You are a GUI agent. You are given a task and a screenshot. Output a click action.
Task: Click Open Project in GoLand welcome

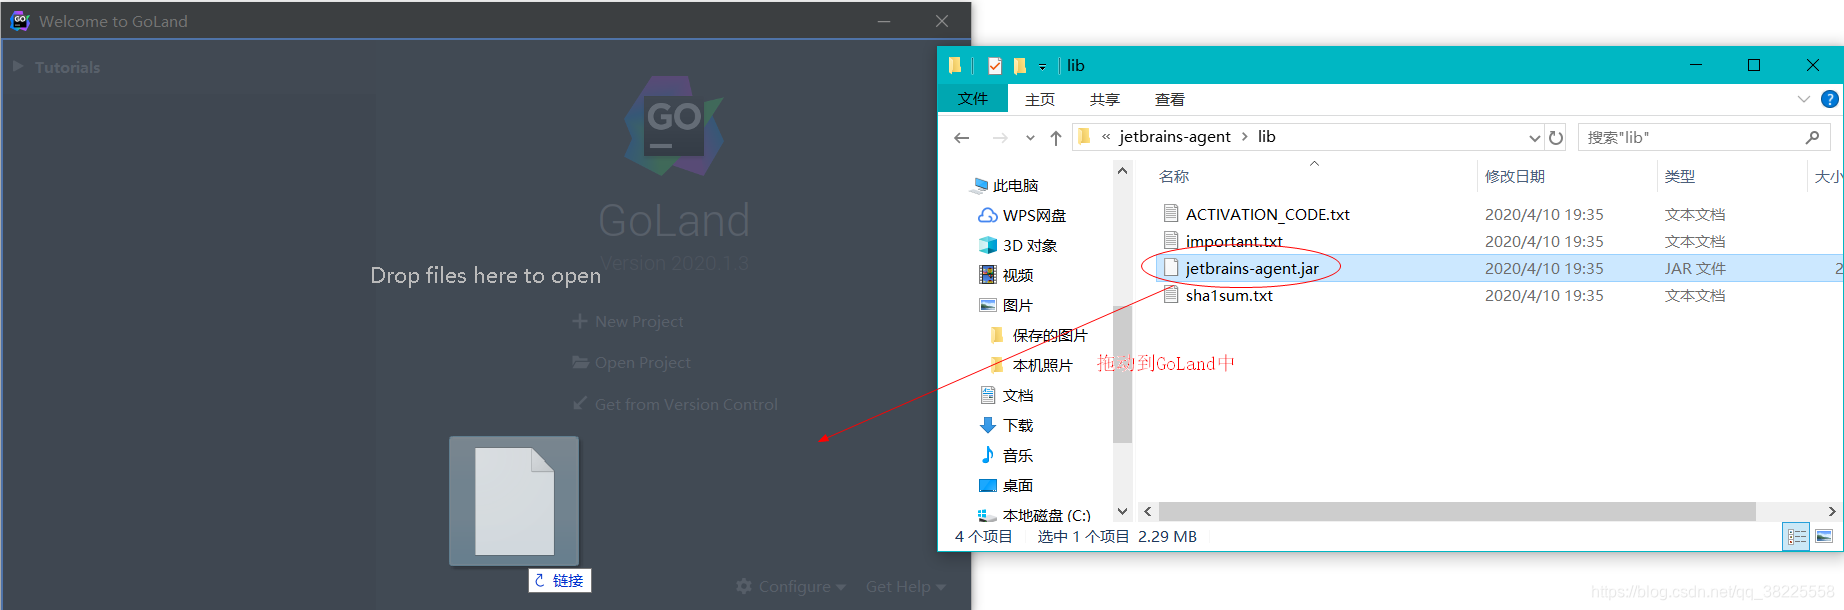(631, 362)
